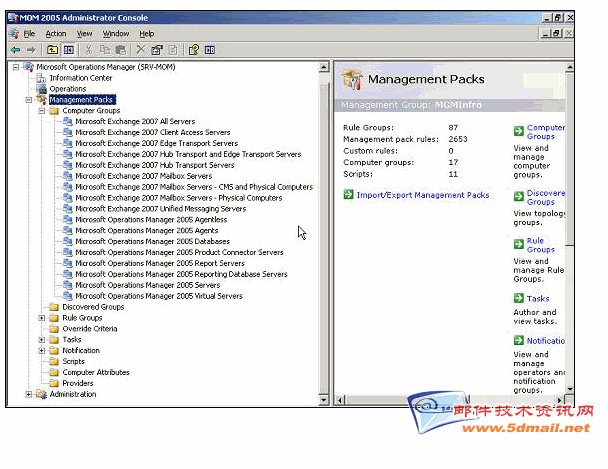
Task: Click the Help toolbar icon
Action: (193, 49)
